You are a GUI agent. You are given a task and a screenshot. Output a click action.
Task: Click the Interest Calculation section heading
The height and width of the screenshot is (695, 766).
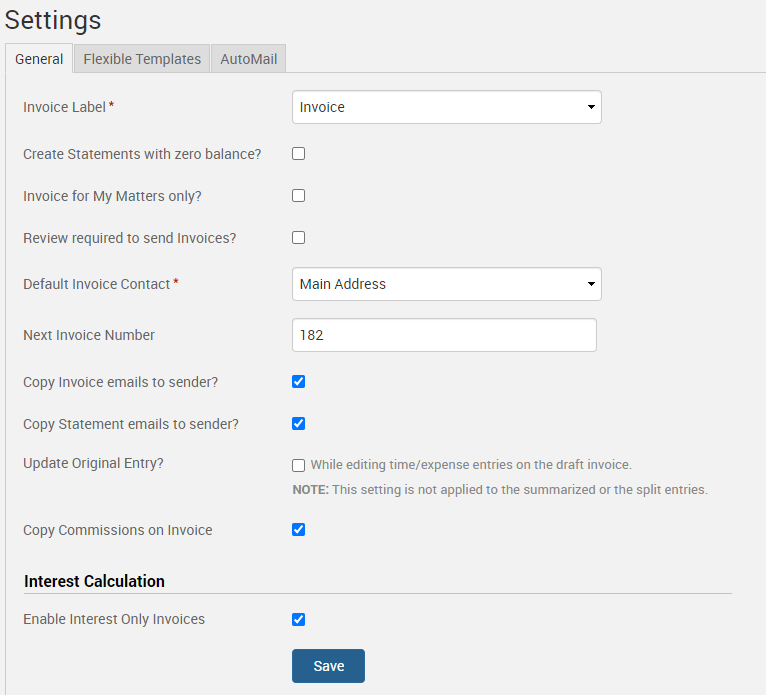94,581
